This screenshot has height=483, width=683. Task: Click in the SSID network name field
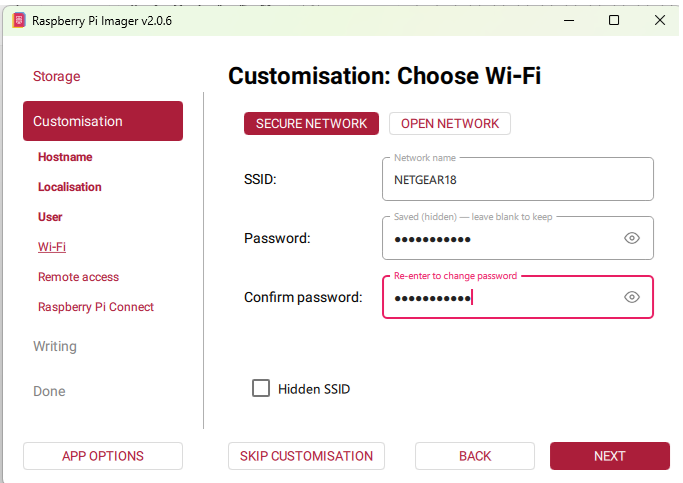(x=516, y=180)
